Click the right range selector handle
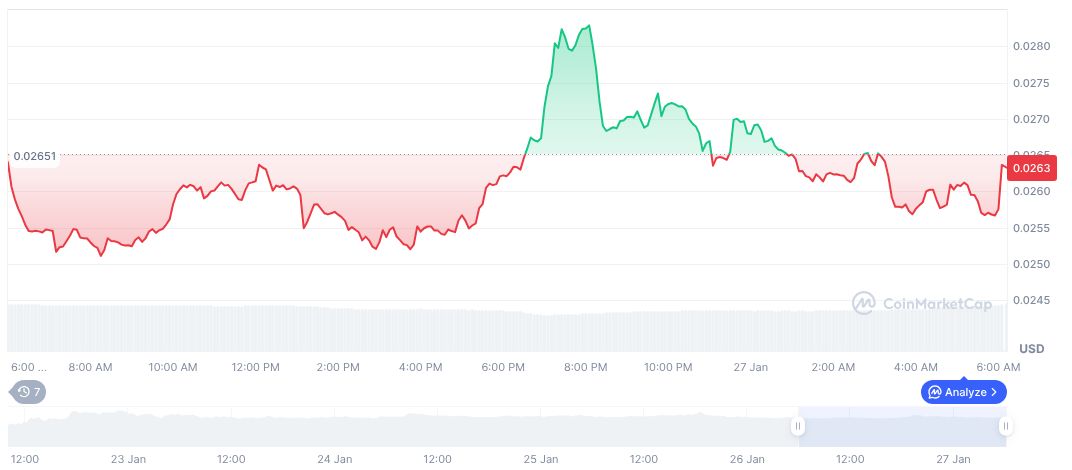This screenshot has width=1072, height=470. click(1005, 427)
